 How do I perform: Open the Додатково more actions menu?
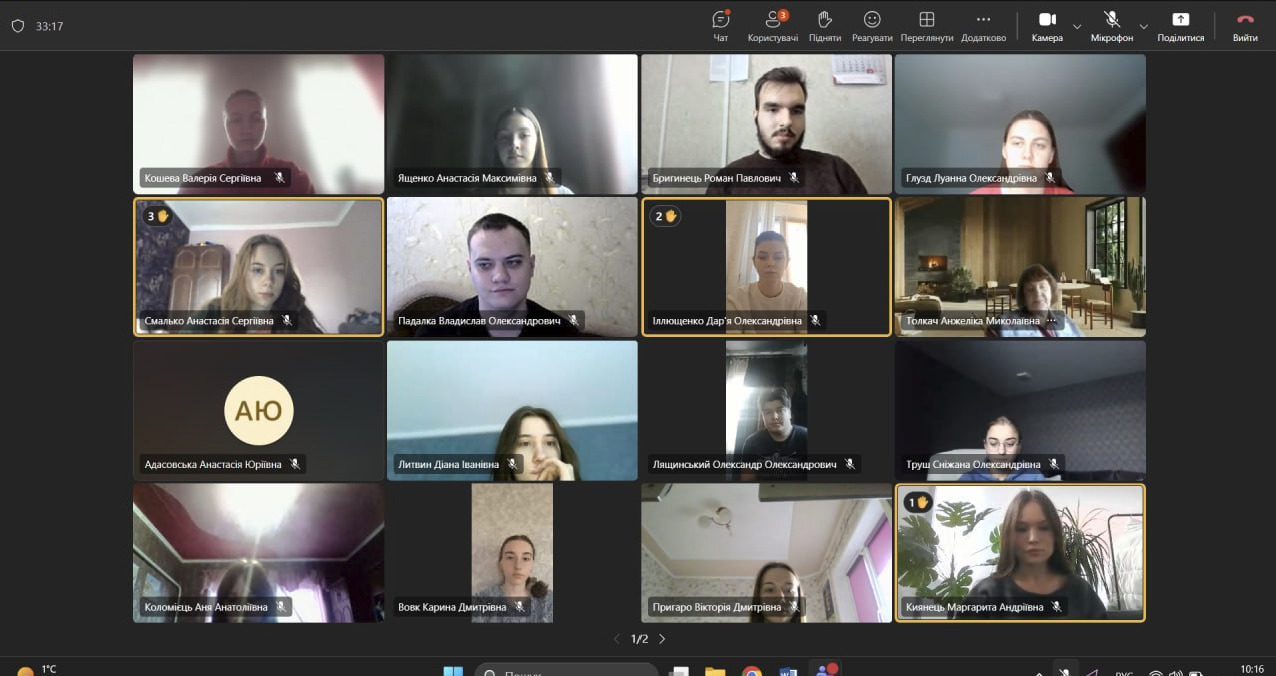coord(983,25)
